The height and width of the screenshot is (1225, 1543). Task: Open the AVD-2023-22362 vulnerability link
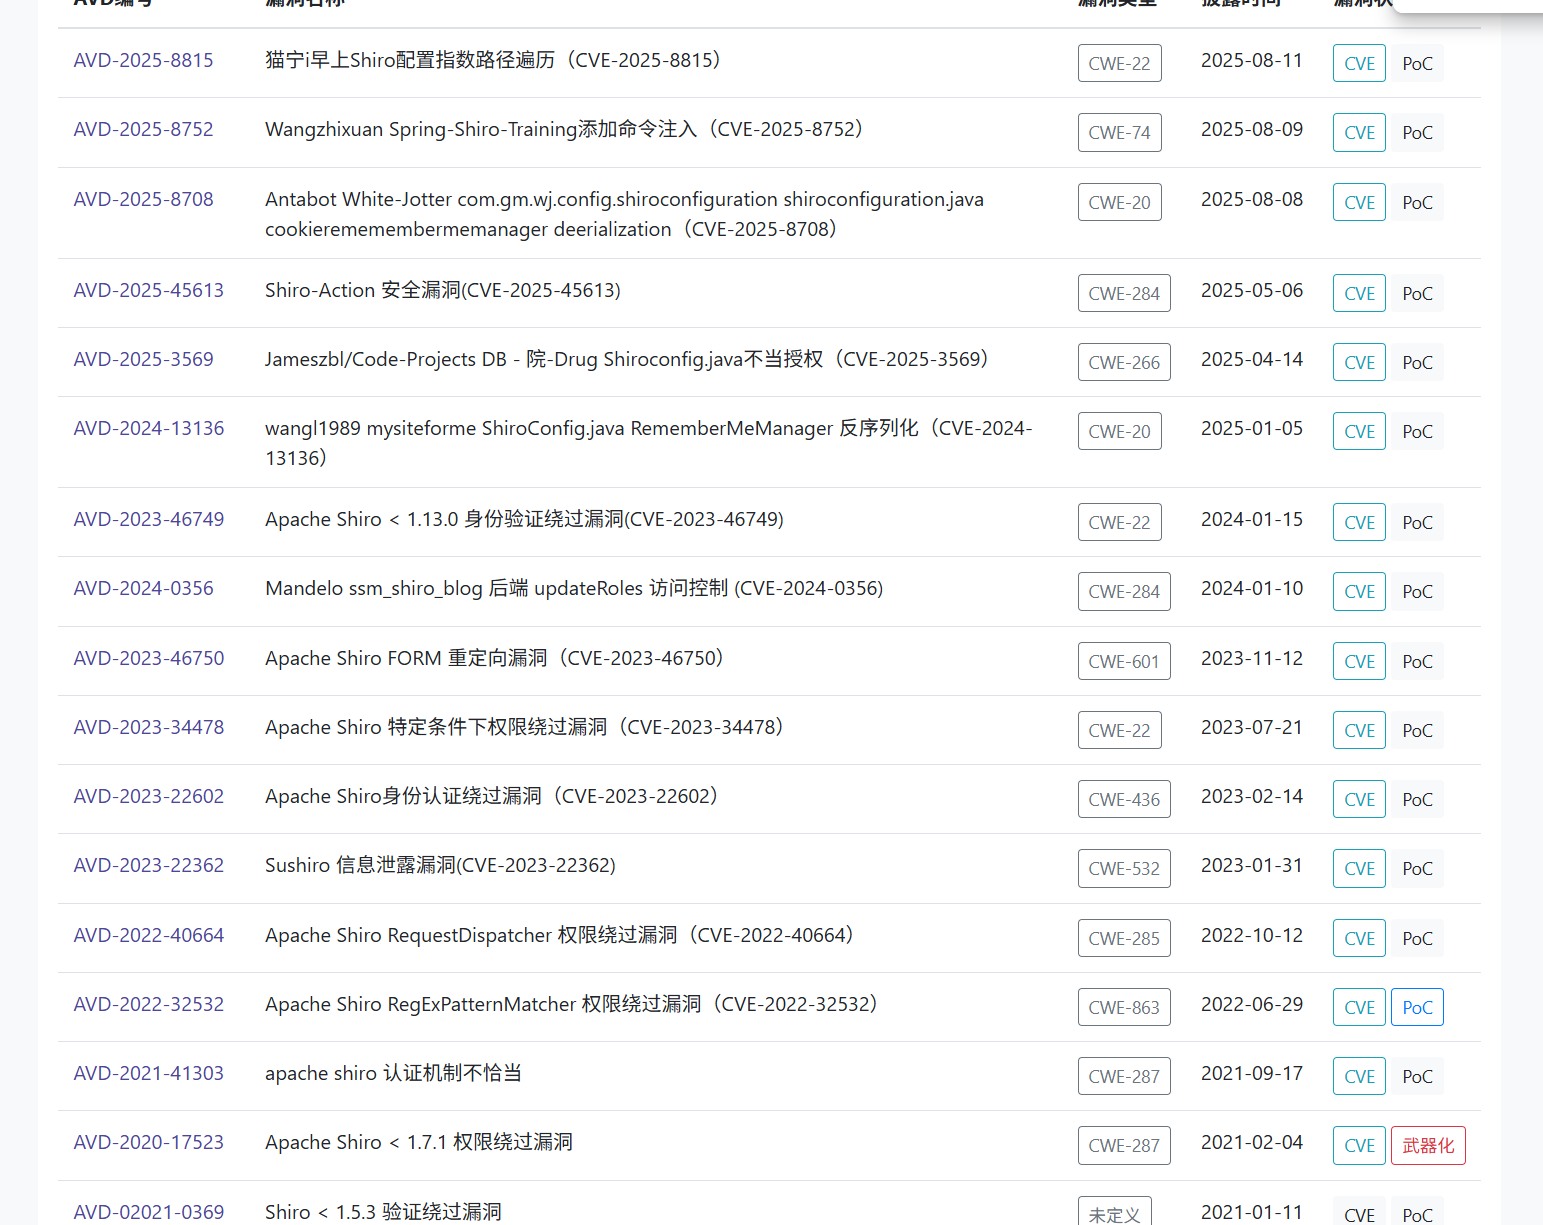[149, 865]
